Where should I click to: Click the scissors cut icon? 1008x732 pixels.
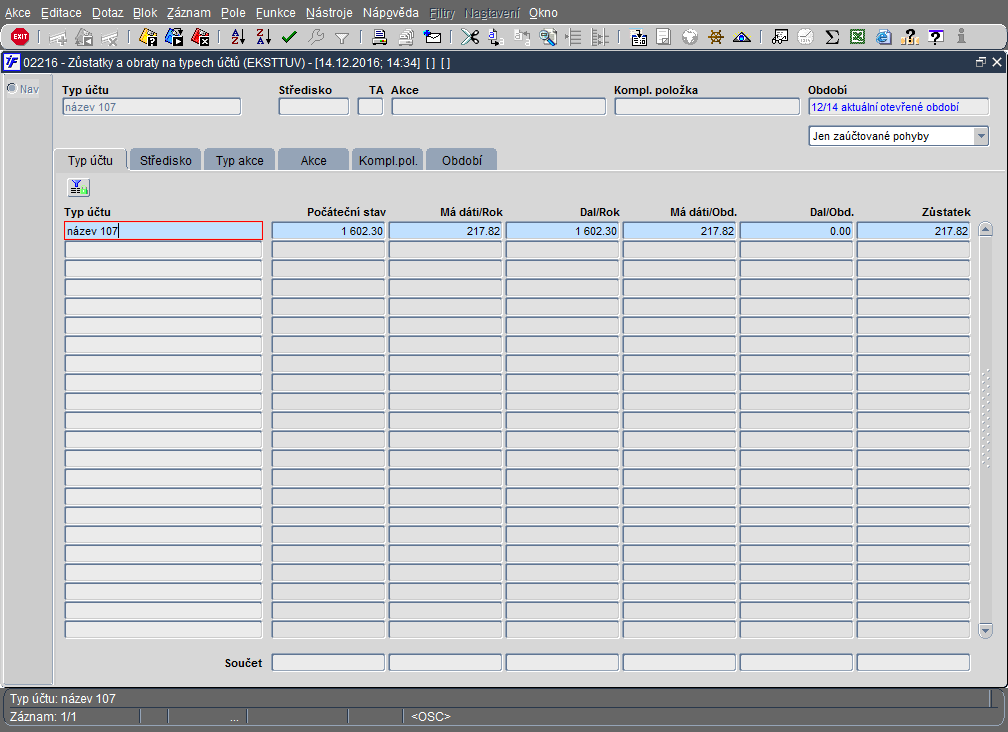(x=470, y=37)
